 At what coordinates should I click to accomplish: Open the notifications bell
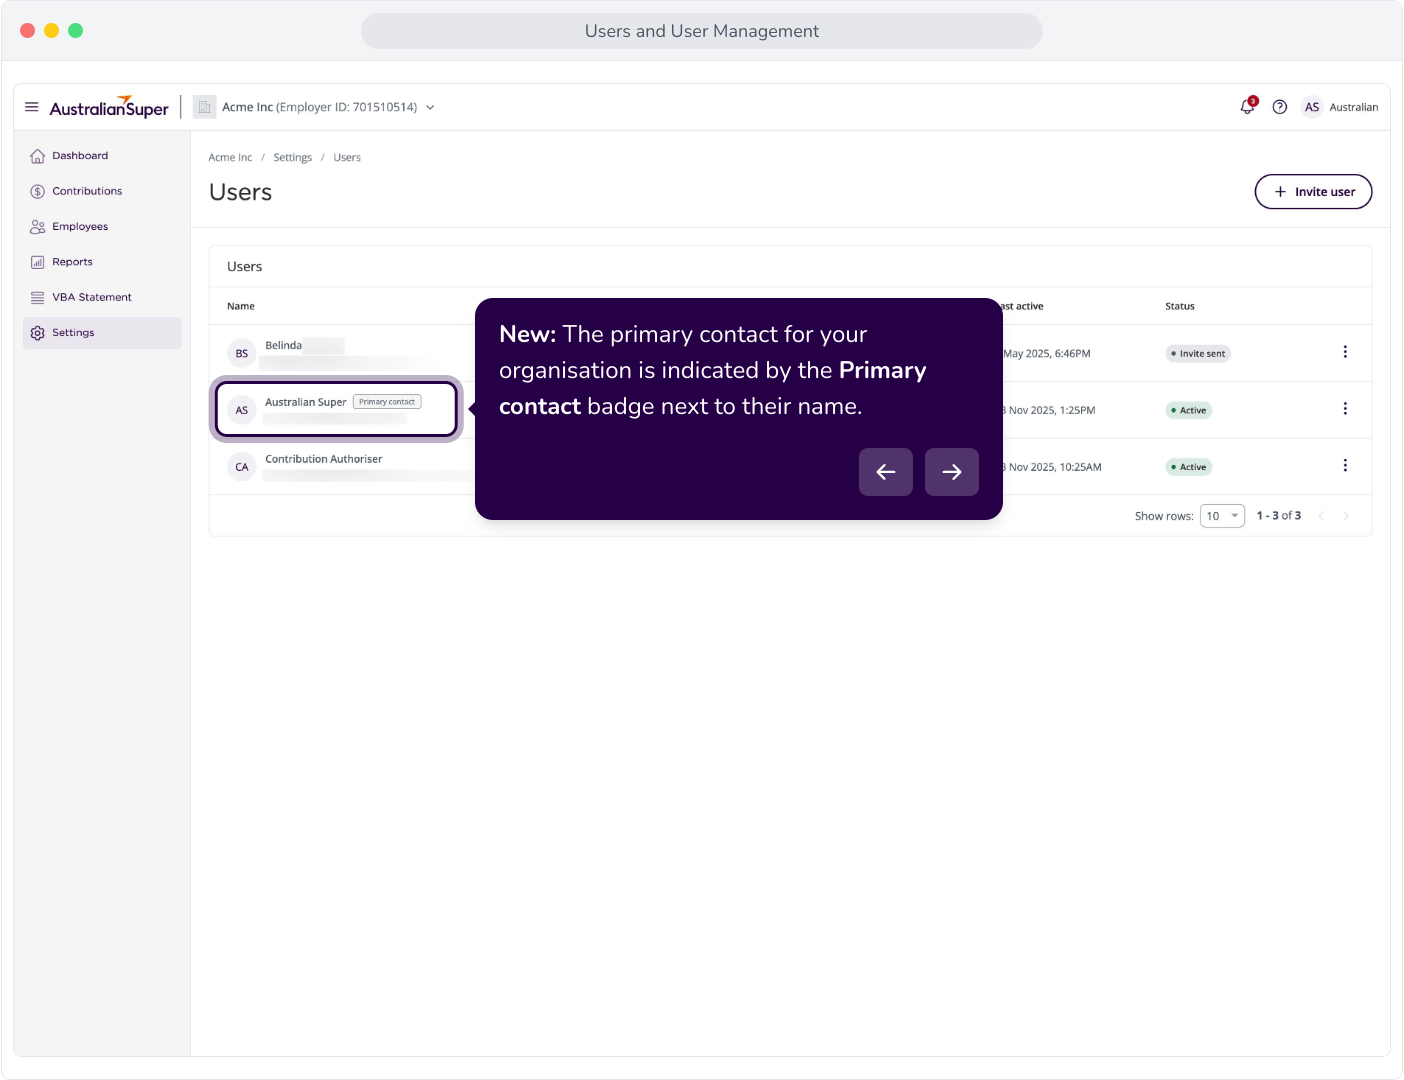click(1248, 107)
